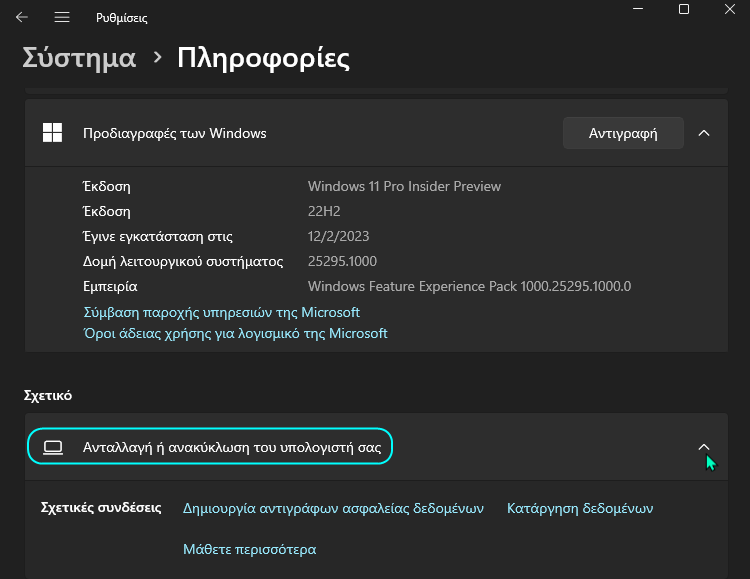750x579 pixels.
Task: Open the Όροι άδειας χρήσης για λογισμικό link
Action: [235, 333]
